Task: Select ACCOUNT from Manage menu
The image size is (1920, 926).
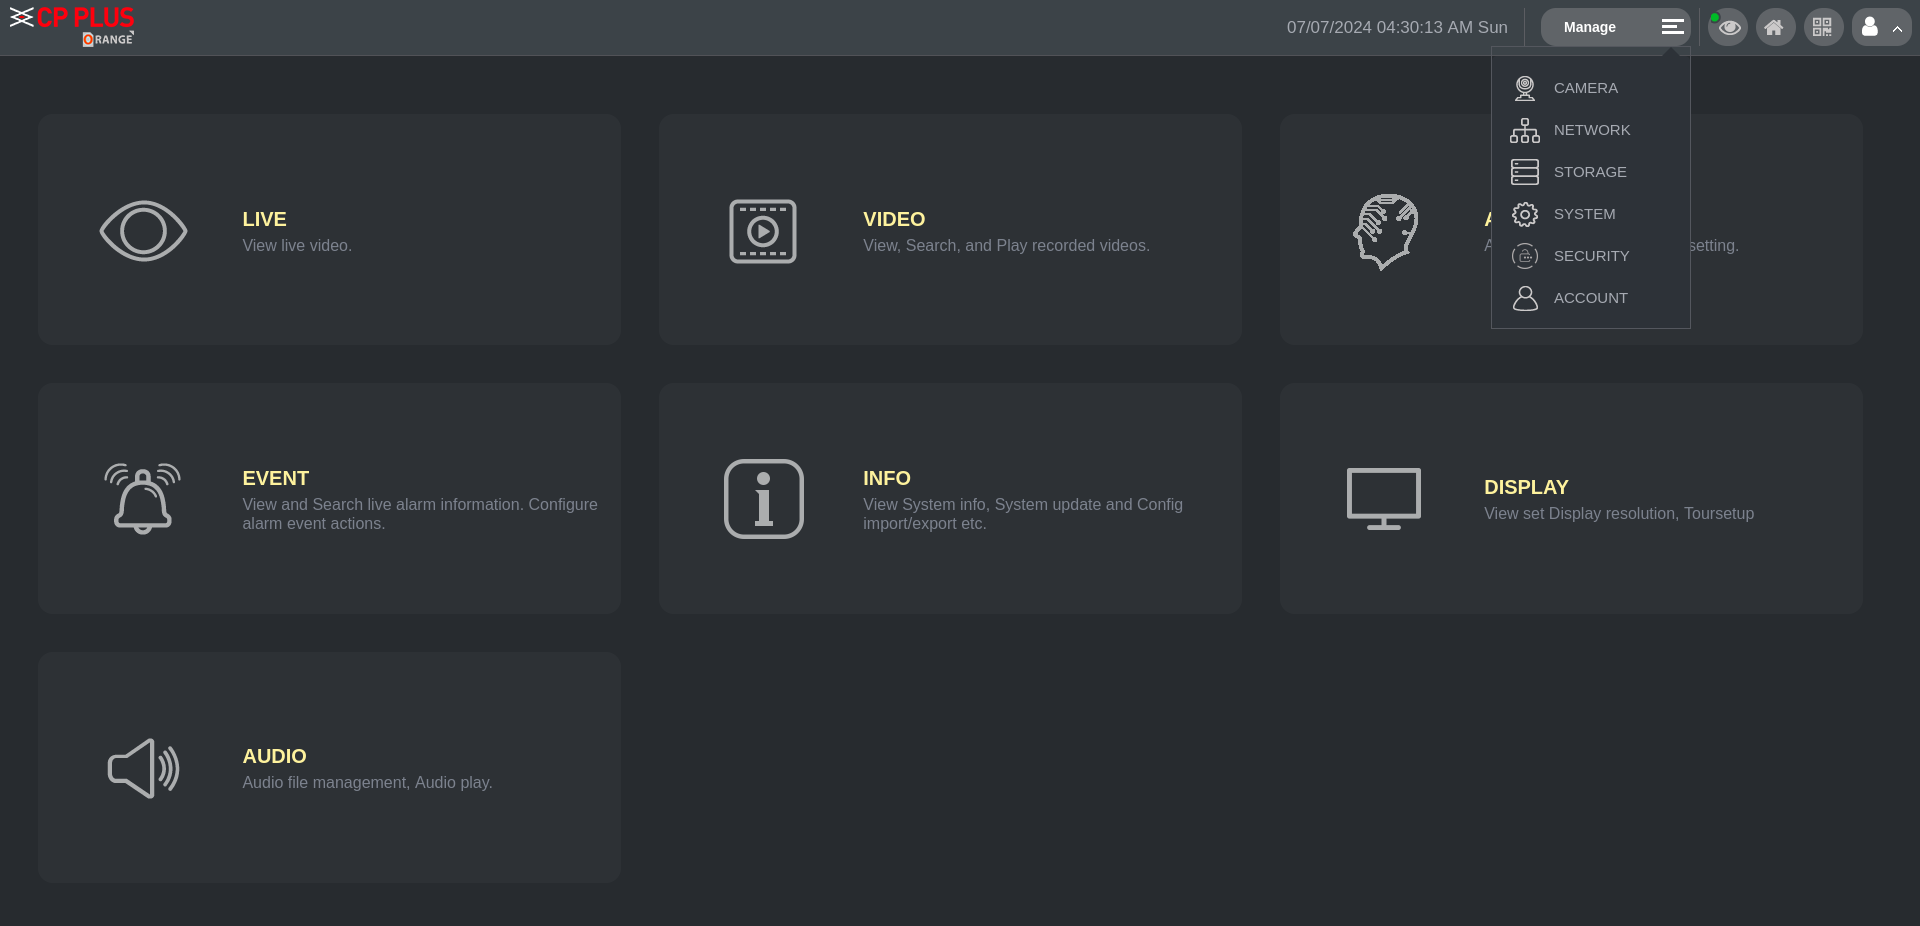Action: [x=1590, y=298]
